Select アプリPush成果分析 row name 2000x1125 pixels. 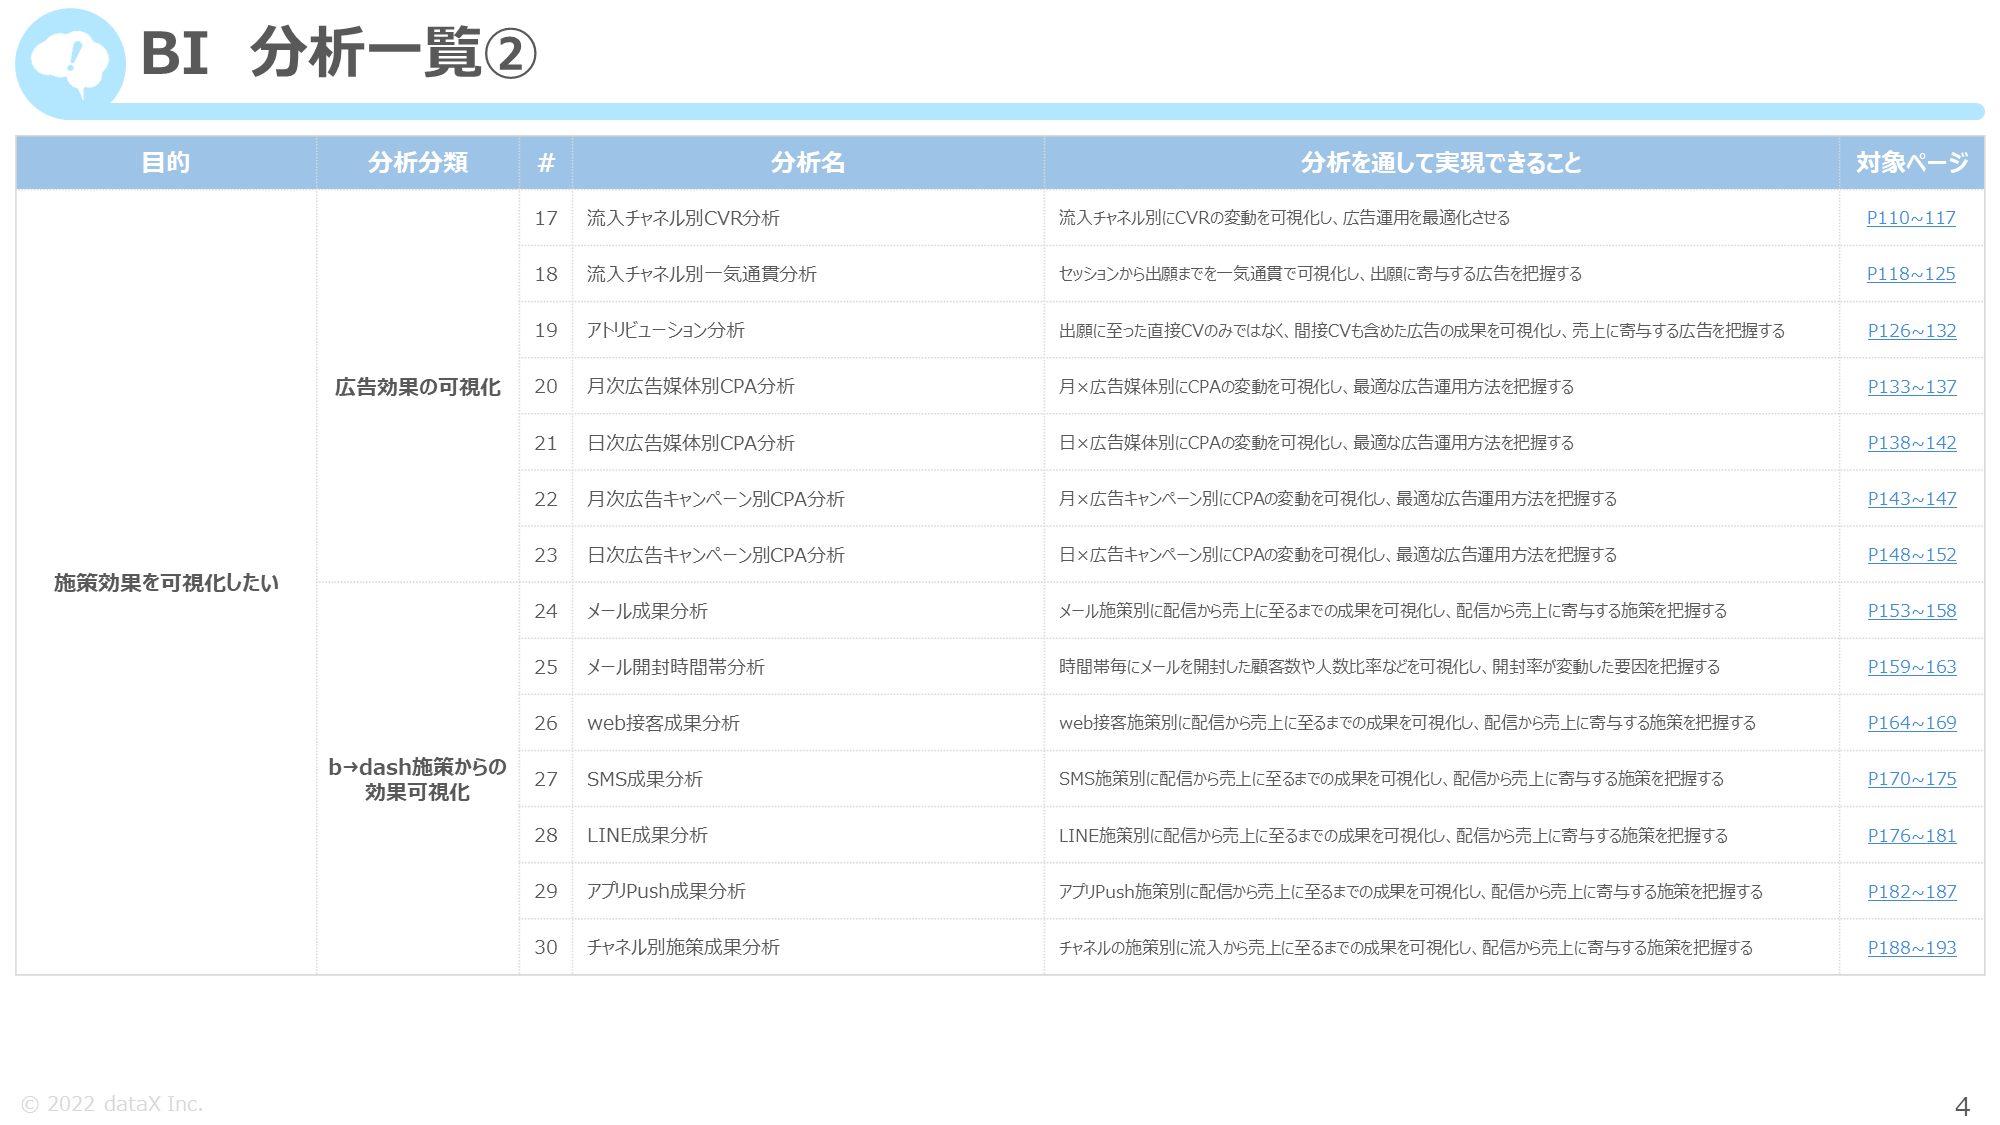666,891
